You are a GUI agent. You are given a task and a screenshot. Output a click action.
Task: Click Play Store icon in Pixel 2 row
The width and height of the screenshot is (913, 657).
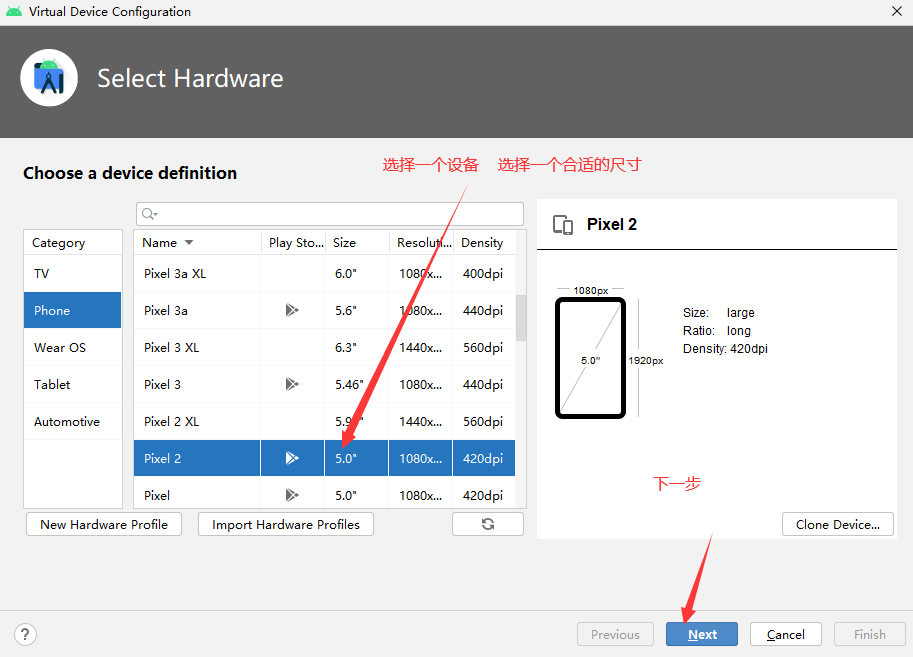(292, 458)
